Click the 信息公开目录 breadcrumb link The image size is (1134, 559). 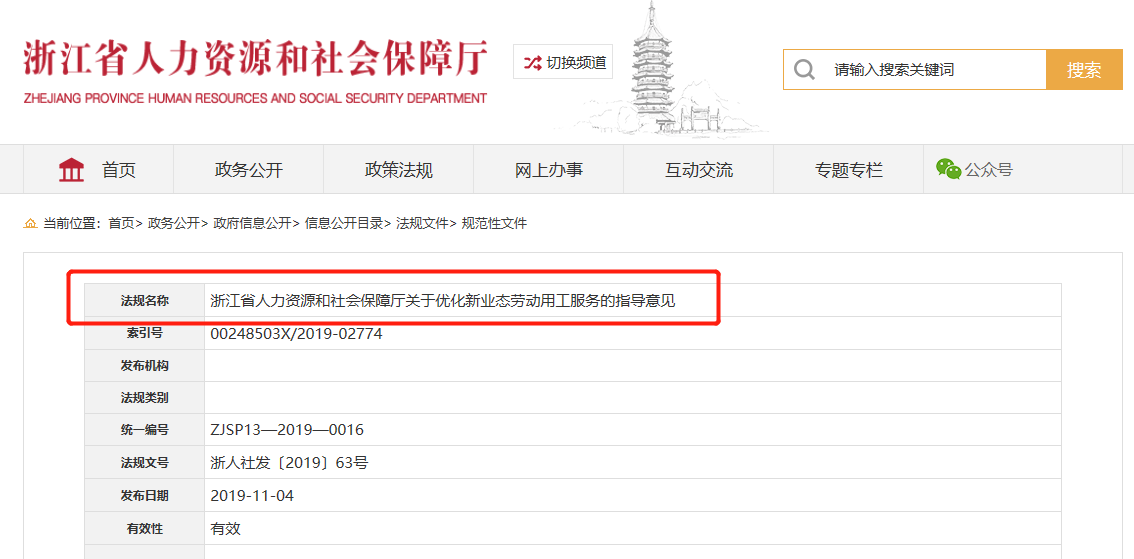[x=344, y=223]
